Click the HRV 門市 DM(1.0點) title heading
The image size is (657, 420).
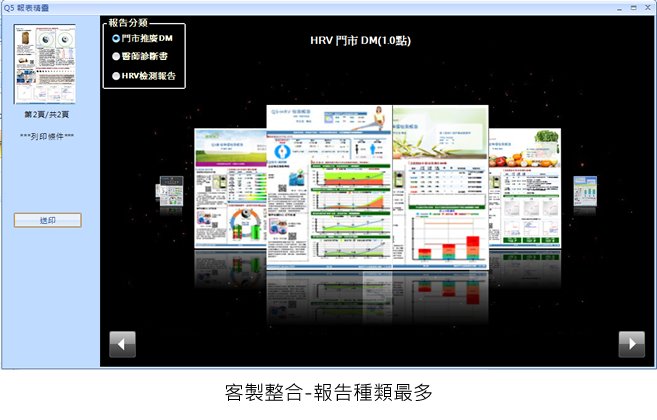coord(361,41)
